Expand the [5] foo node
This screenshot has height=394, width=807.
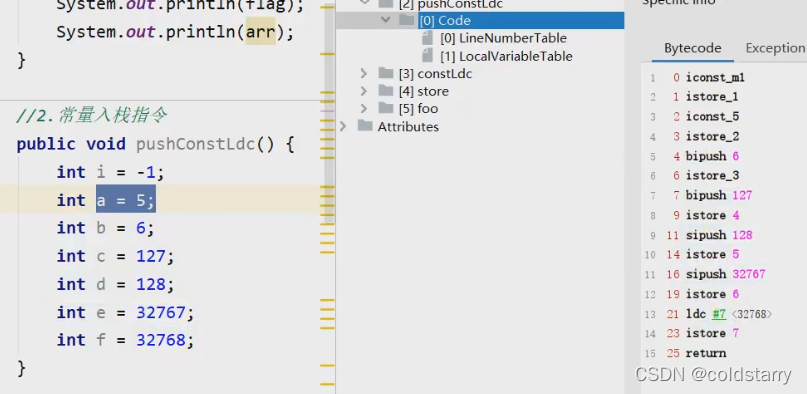point(364,109)
